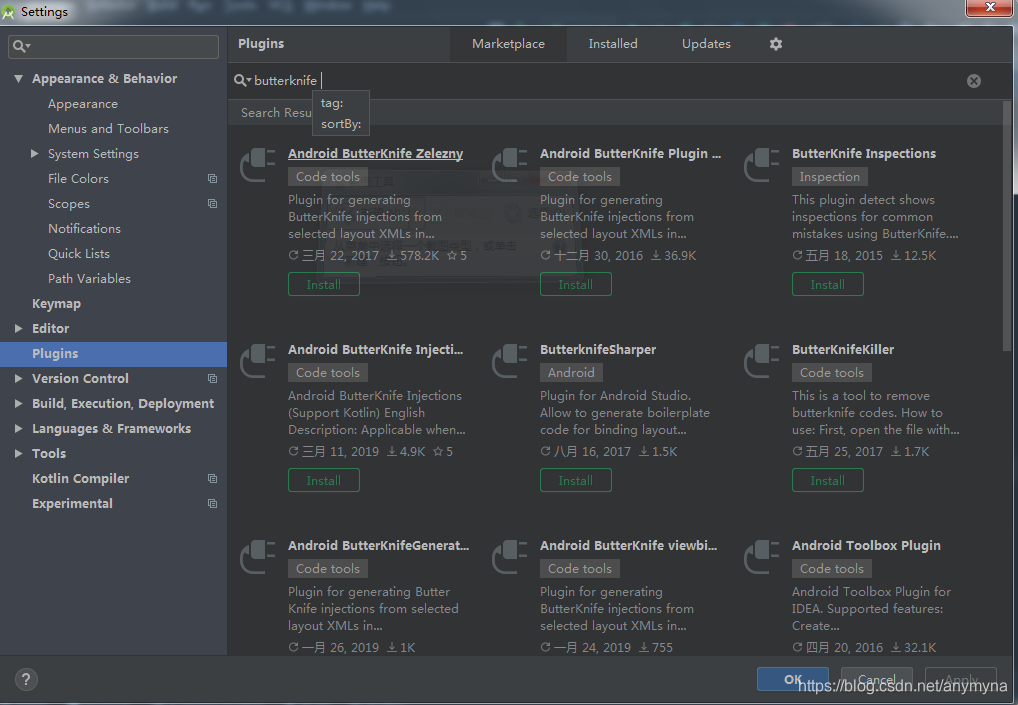This screenshot has height=705, width=1018.
Task: Install the ButterKnifeKiller plugin
Action: (828, 480)
